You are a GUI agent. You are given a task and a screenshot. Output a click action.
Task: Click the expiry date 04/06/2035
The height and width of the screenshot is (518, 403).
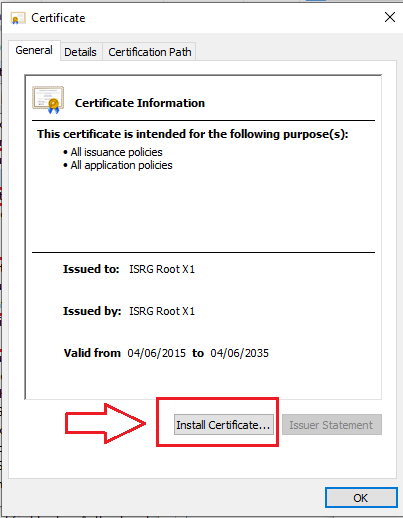tap(239, 353)
